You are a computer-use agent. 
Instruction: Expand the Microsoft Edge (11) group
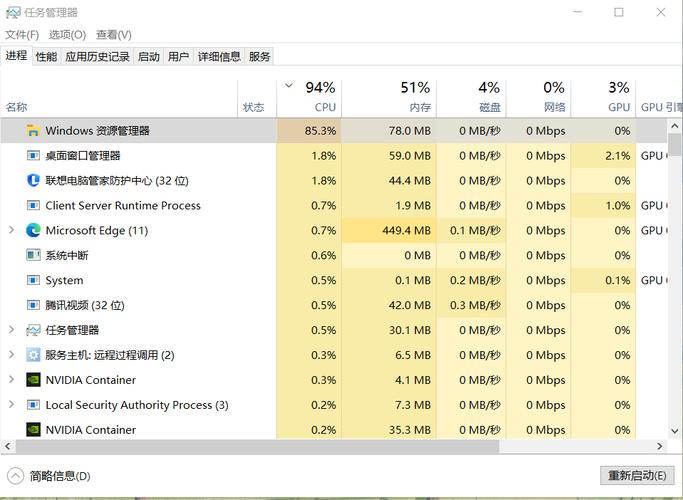(12, 230)
